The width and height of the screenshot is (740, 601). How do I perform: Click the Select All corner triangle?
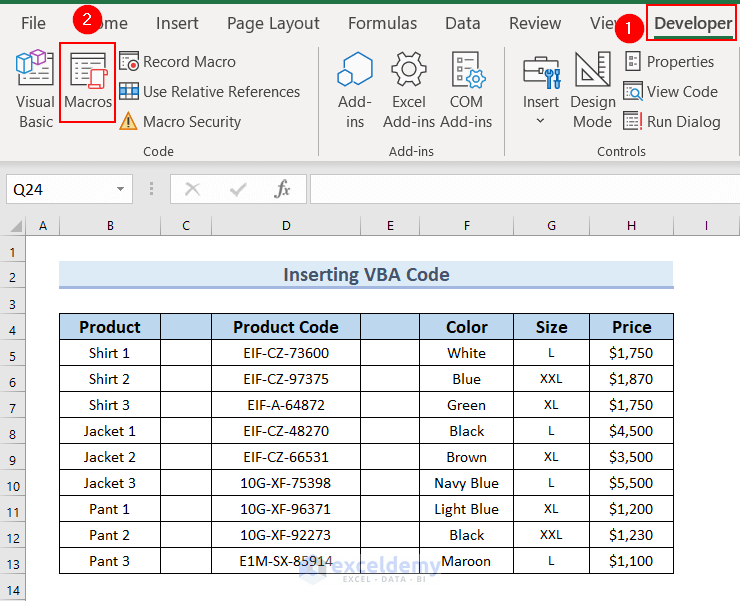[14, 226]
